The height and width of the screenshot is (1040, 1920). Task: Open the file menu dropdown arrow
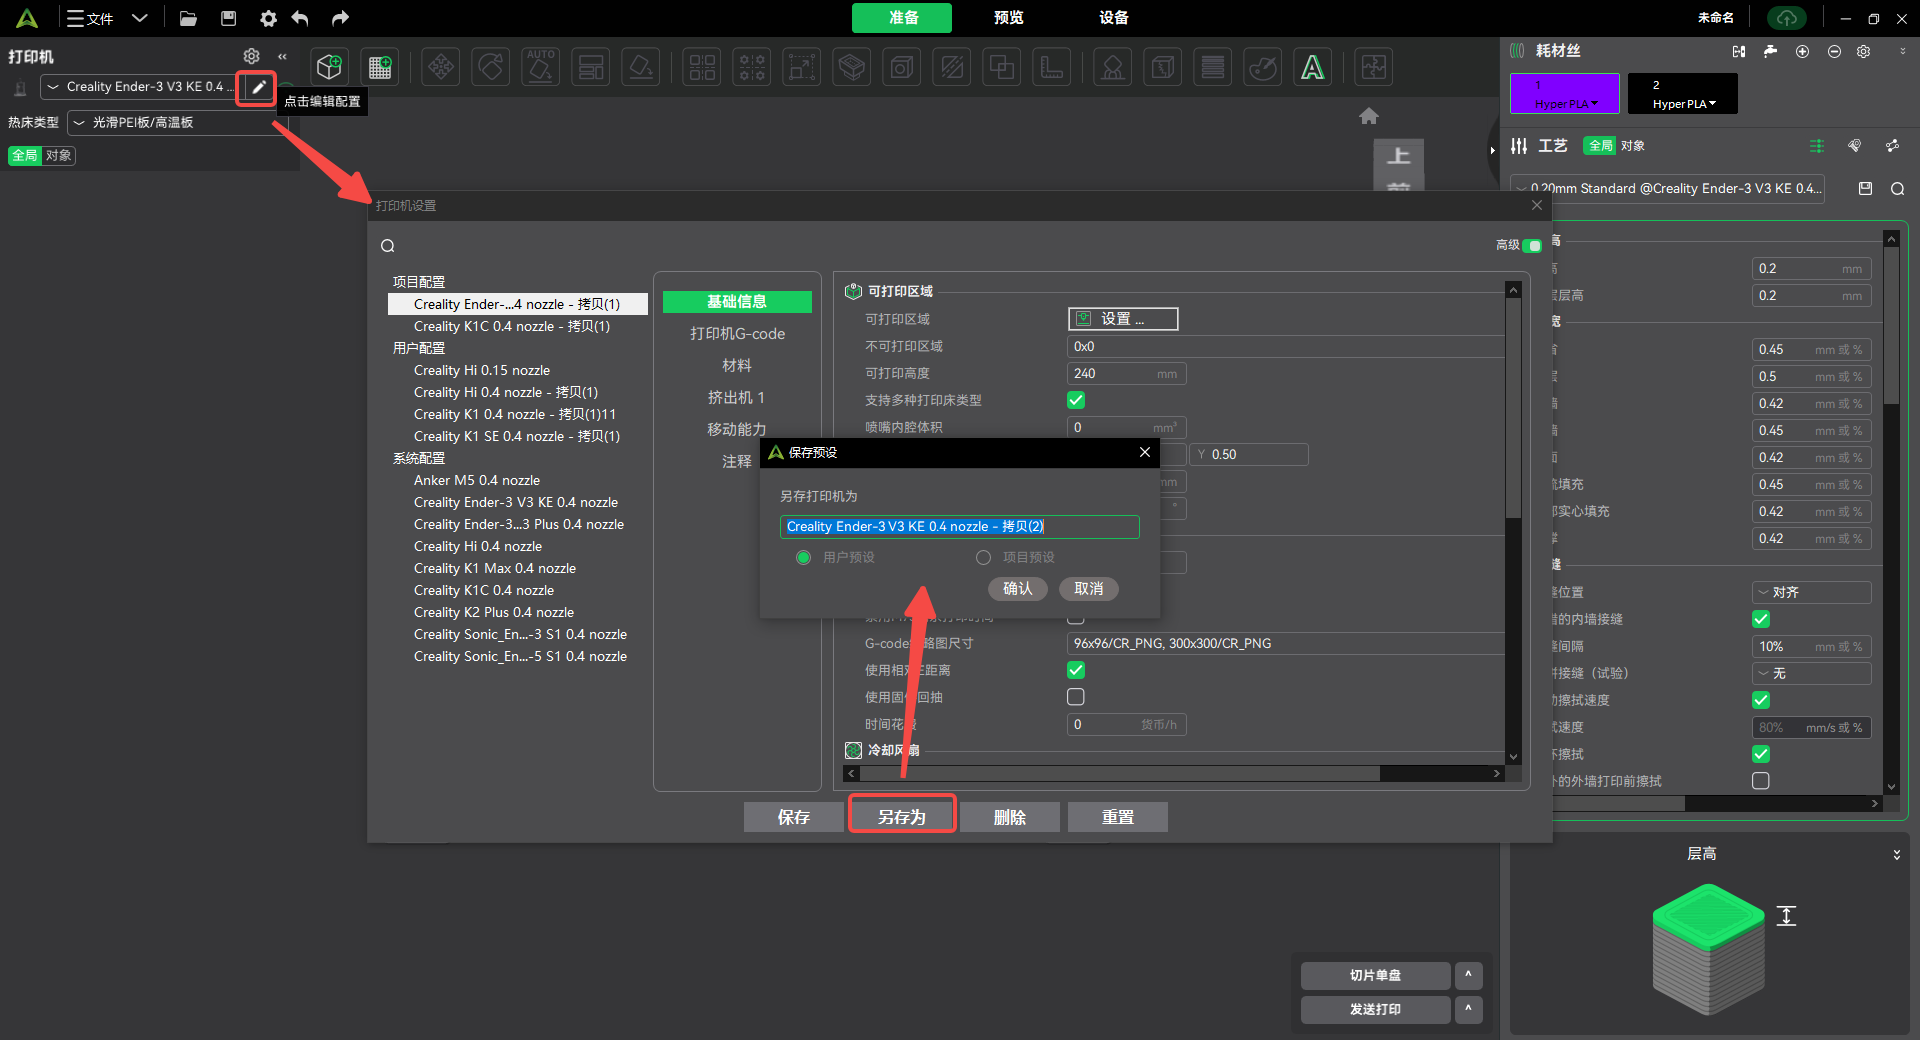(x=140, y=18)
